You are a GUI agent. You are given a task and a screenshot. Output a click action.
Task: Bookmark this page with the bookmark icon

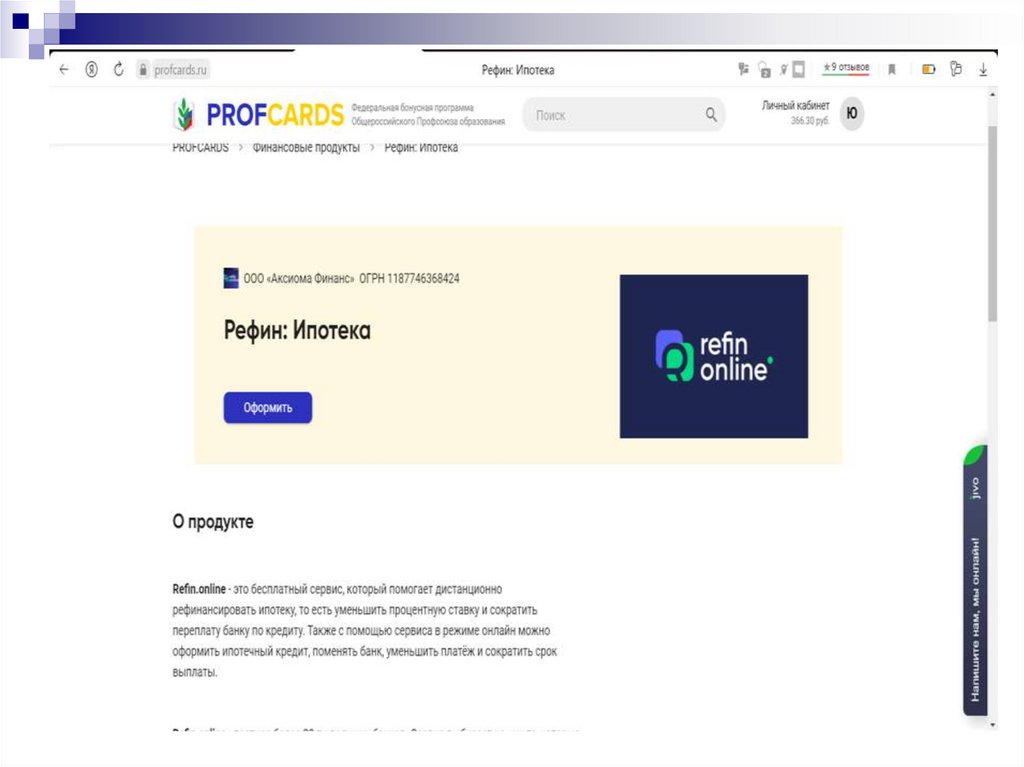(x=891, y=69)
